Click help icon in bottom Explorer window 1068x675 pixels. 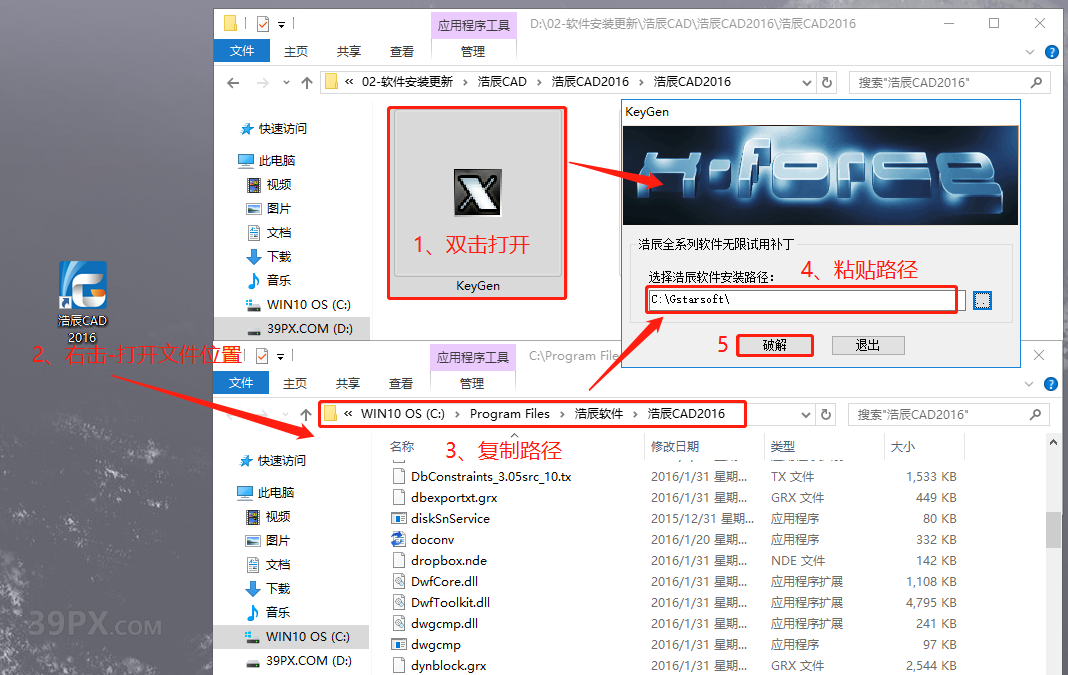click(1052, 384)
